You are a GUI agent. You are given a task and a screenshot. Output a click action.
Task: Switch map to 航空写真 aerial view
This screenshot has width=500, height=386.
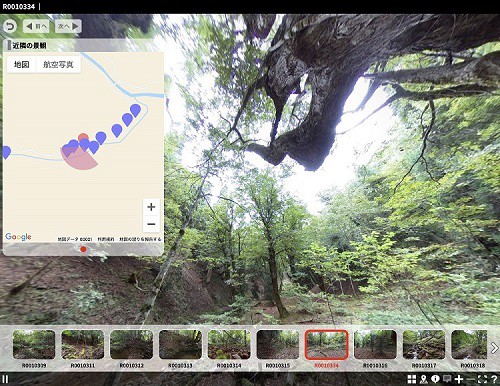58,64
